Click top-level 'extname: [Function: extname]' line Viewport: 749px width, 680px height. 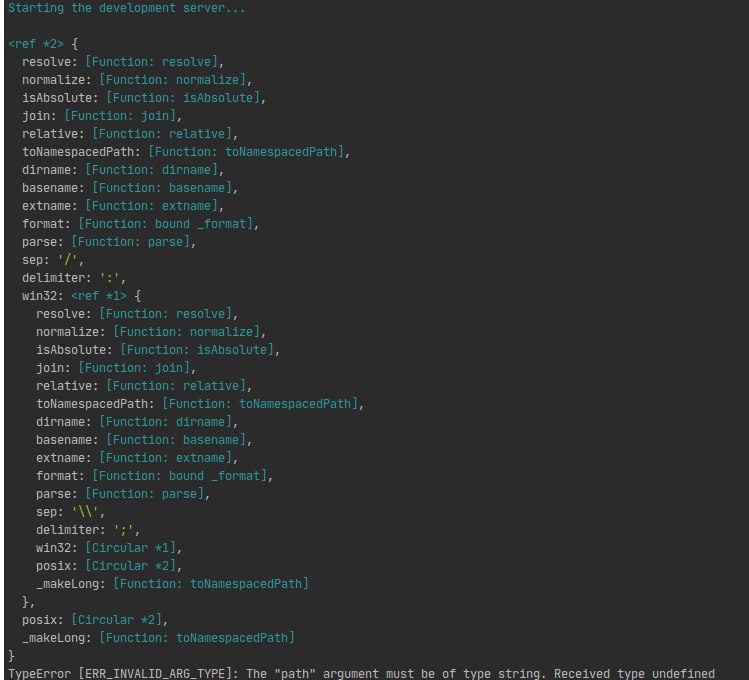tap(123, 206)
